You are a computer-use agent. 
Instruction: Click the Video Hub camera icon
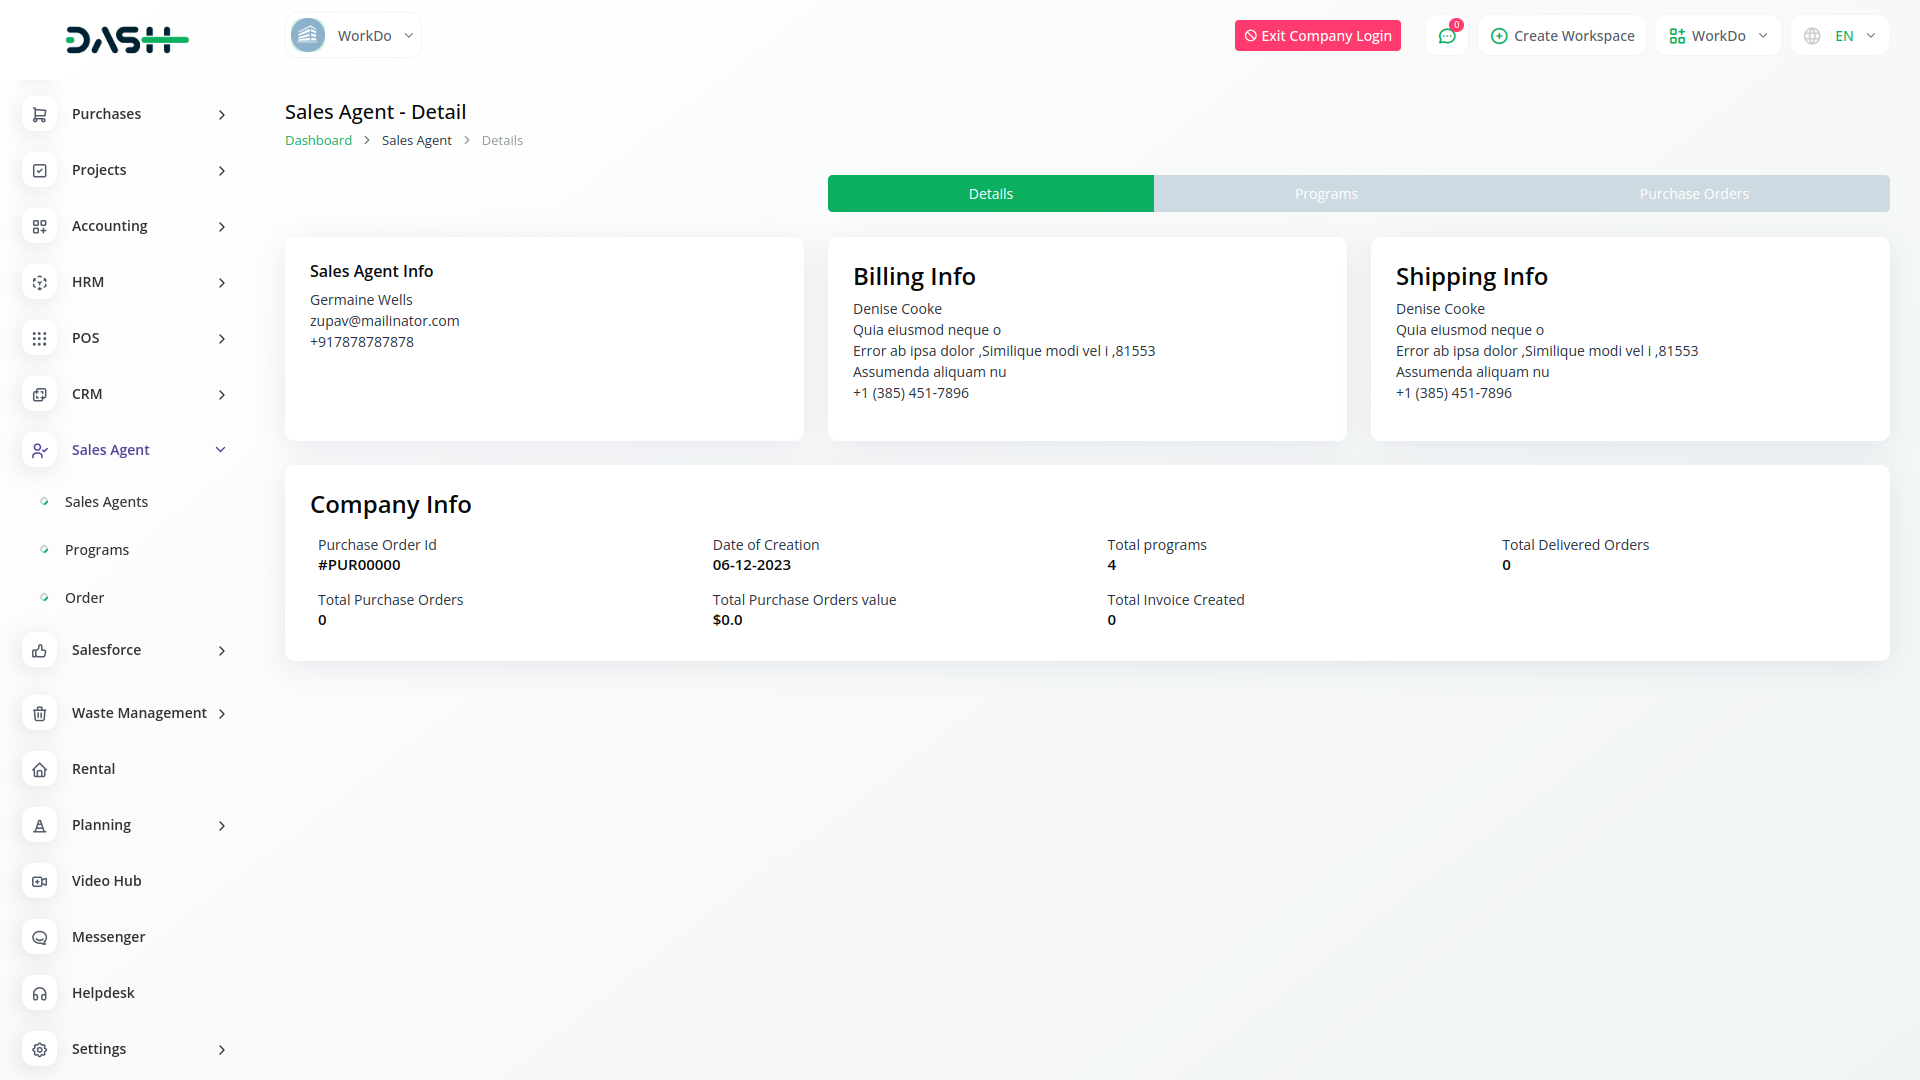(39, 882)
